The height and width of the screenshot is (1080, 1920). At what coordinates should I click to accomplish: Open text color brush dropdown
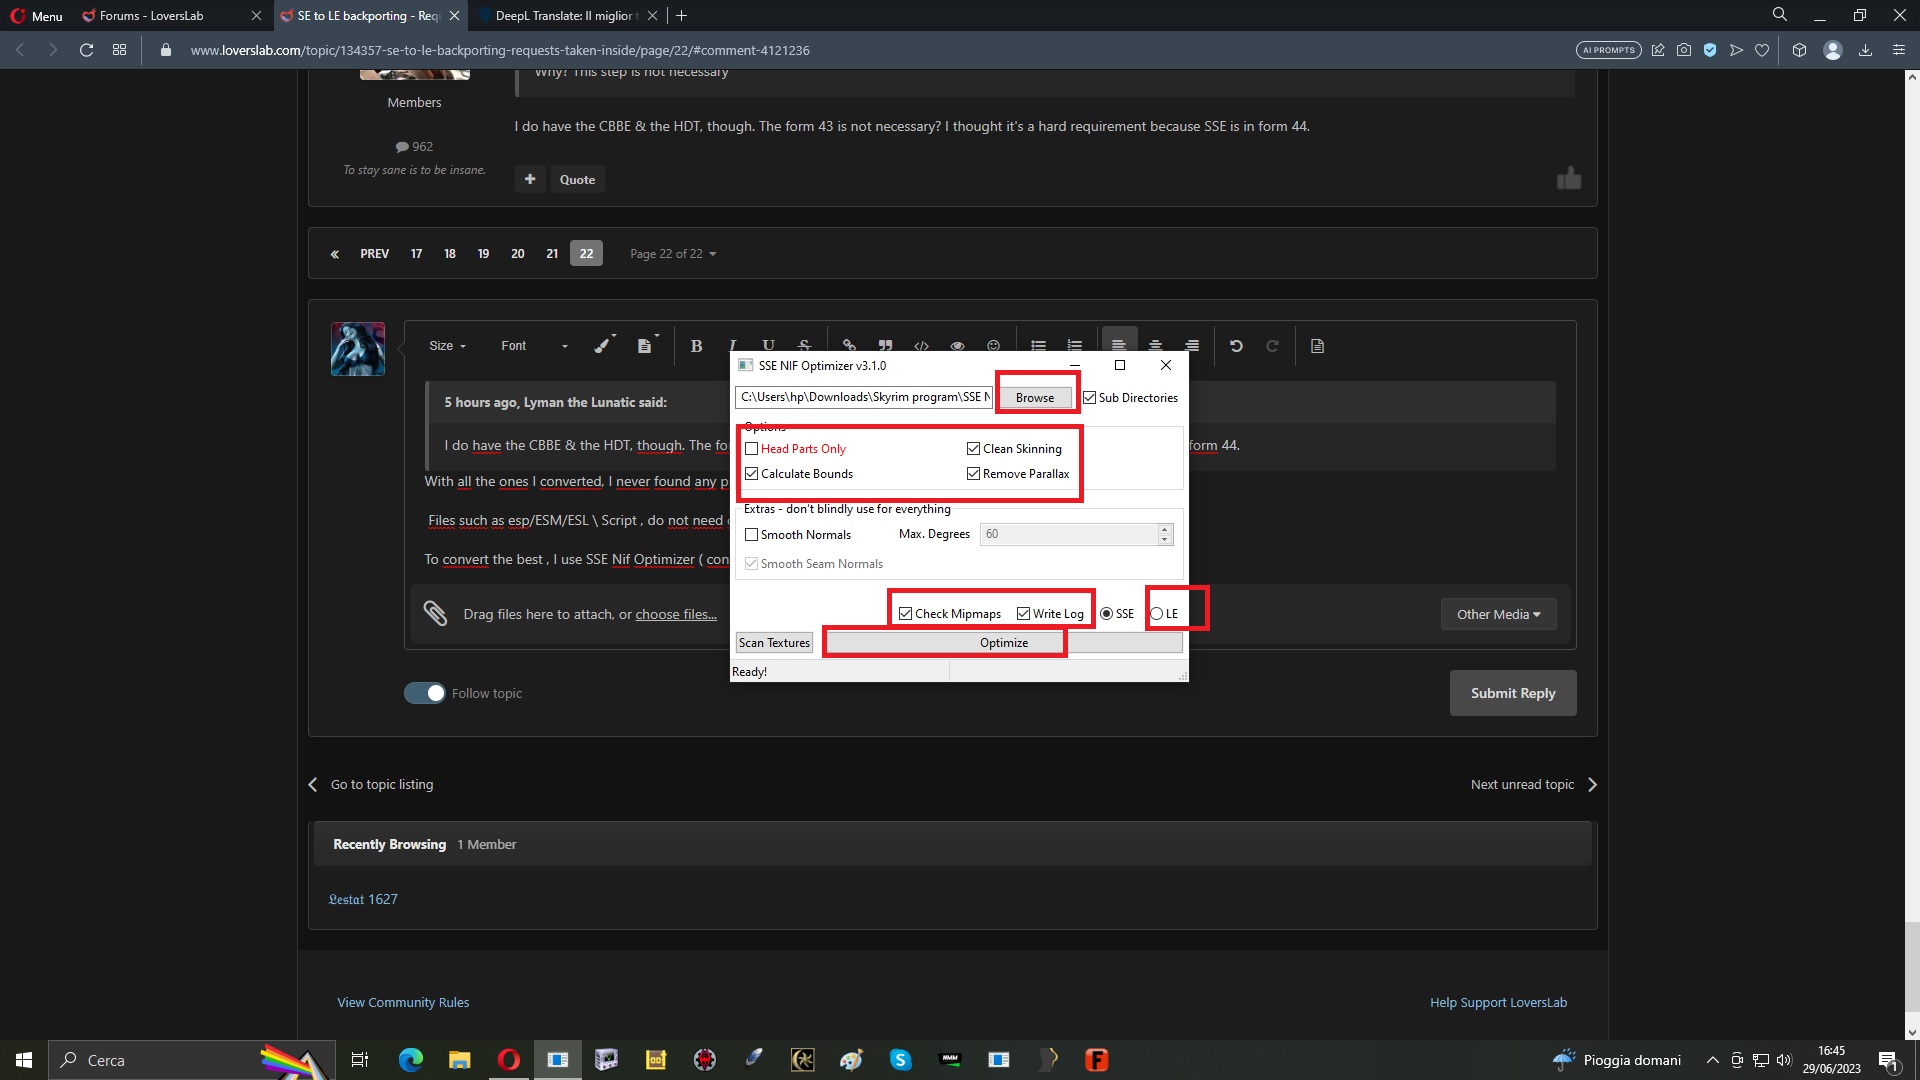(604, 345)
